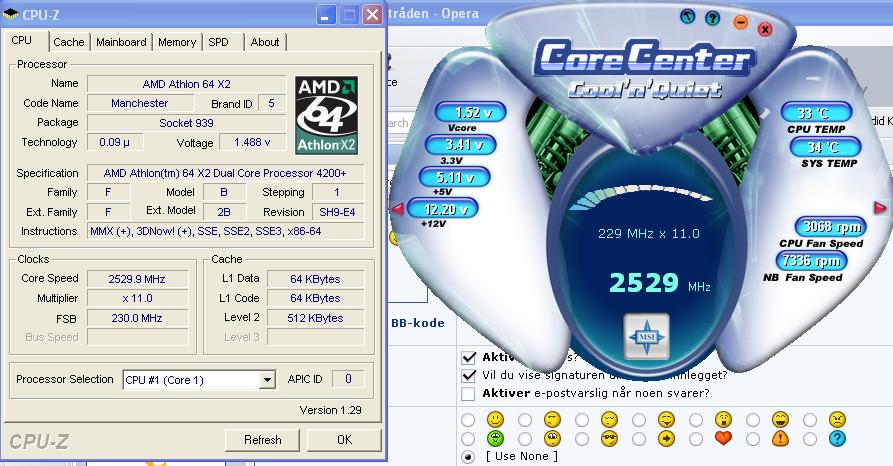Screen dimensions: 893x466
Task: Click the CPU-Z chip icon in title bar
Action: (x=10, y=14)
